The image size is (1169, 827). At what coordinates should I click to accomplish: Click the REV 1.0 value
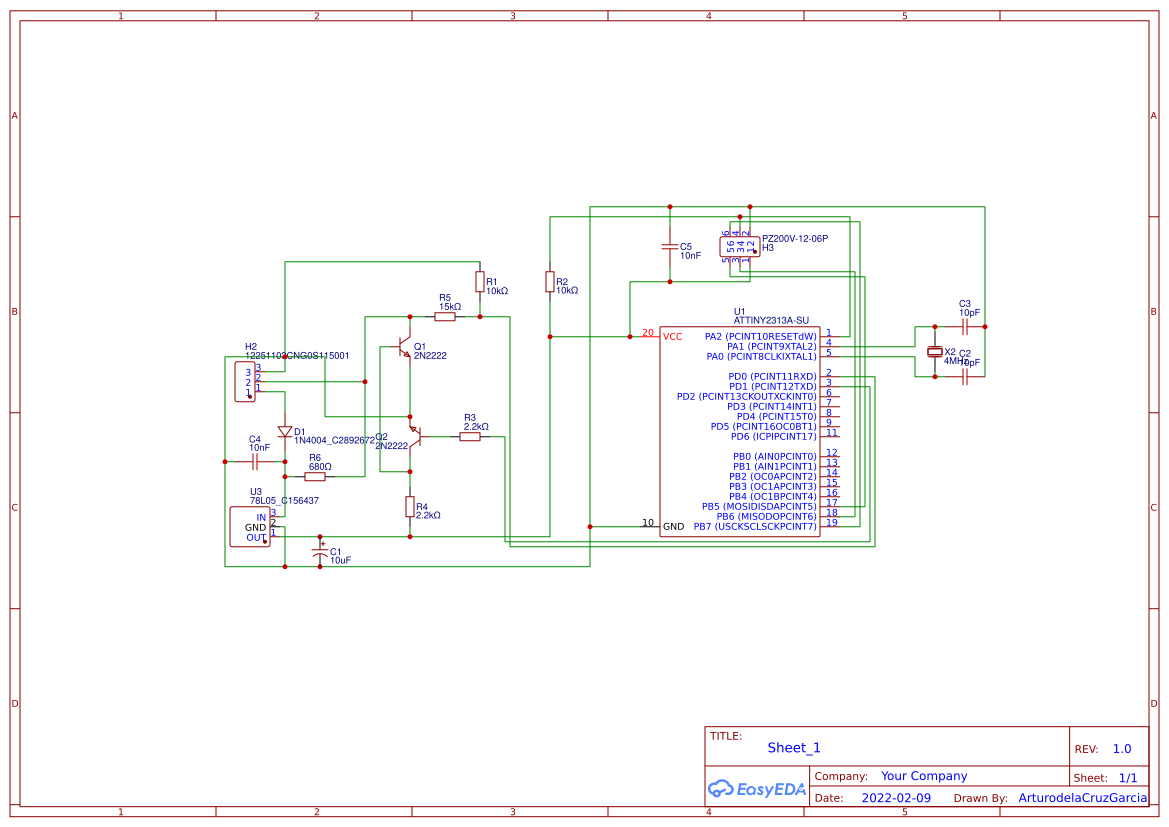[x=1121, y=748]
